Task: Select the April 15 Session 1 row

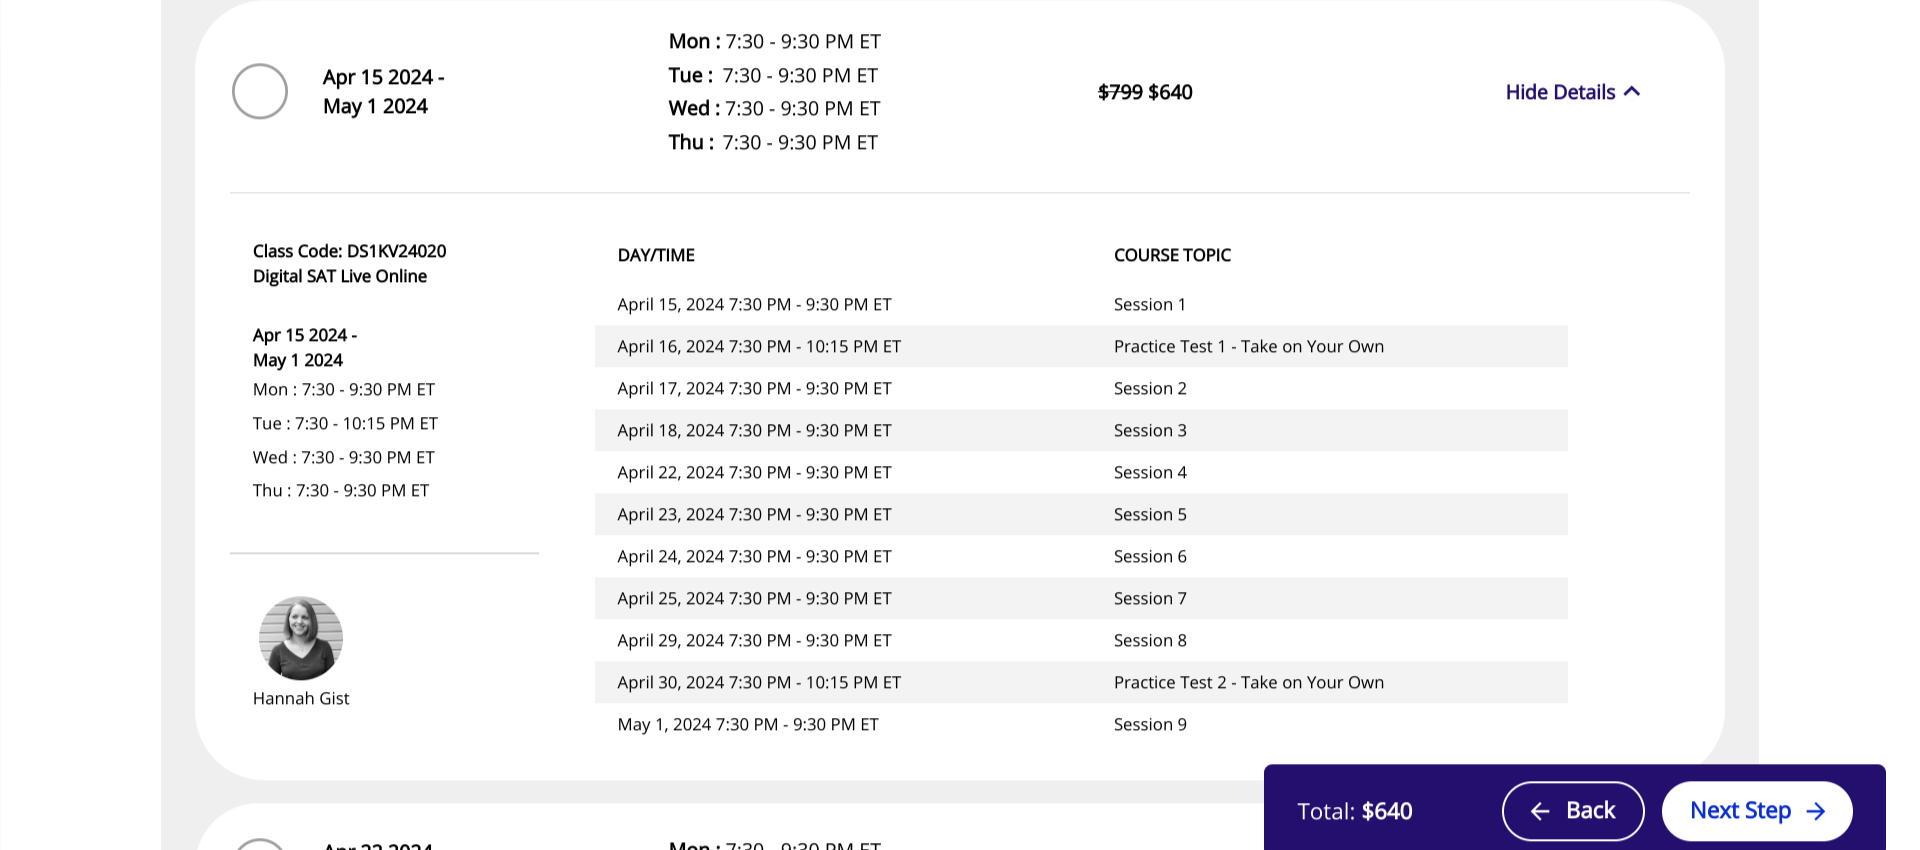Action: coord(1080,304)
